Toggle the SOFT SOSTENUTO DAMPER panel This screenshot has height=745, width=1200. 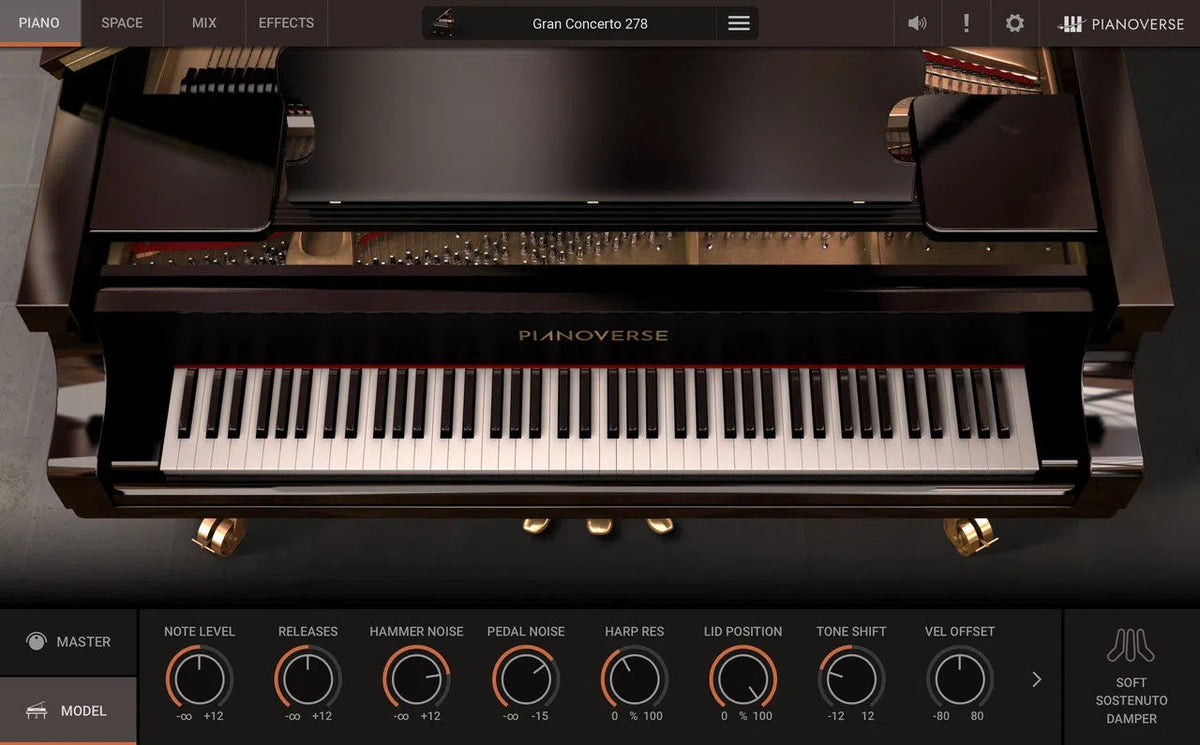tap(1131, 678)
